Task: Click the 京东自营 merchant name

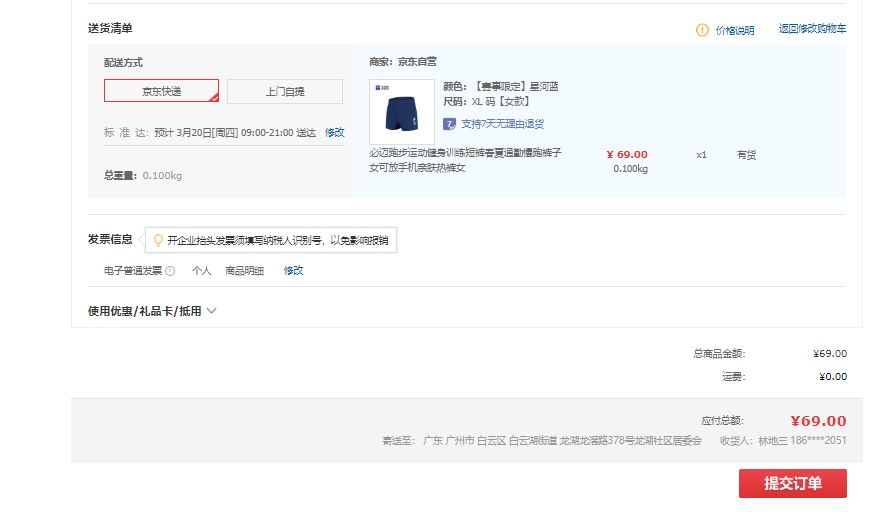Action: pos(417,62)
